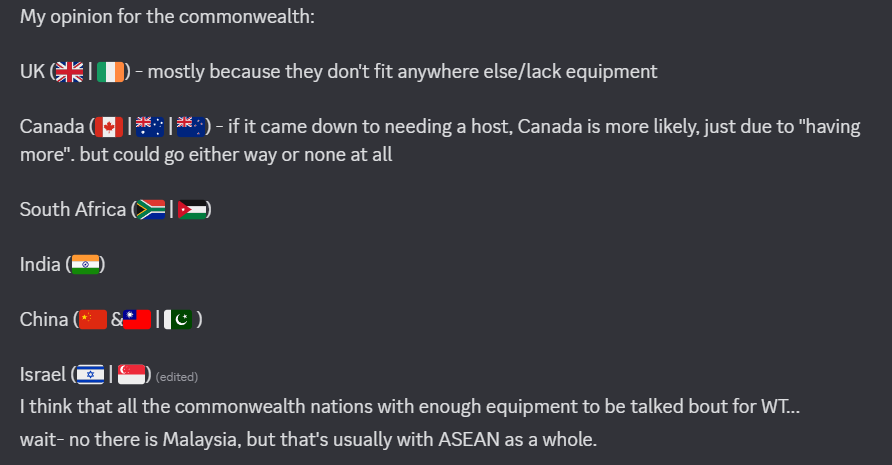Click the Israel flag emoji
892x465 pixels.
pyautogui.click(x=90, y=375)
